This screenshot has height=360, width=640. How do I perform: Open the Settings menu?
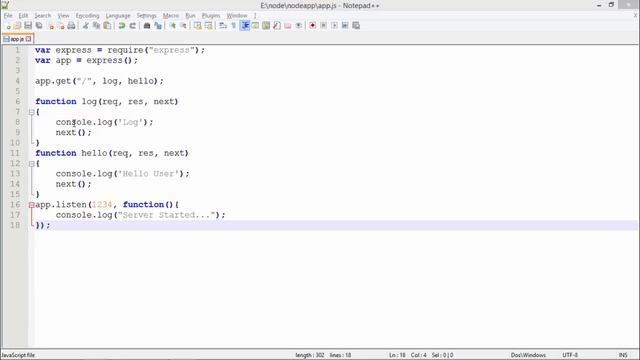(146, 16)
